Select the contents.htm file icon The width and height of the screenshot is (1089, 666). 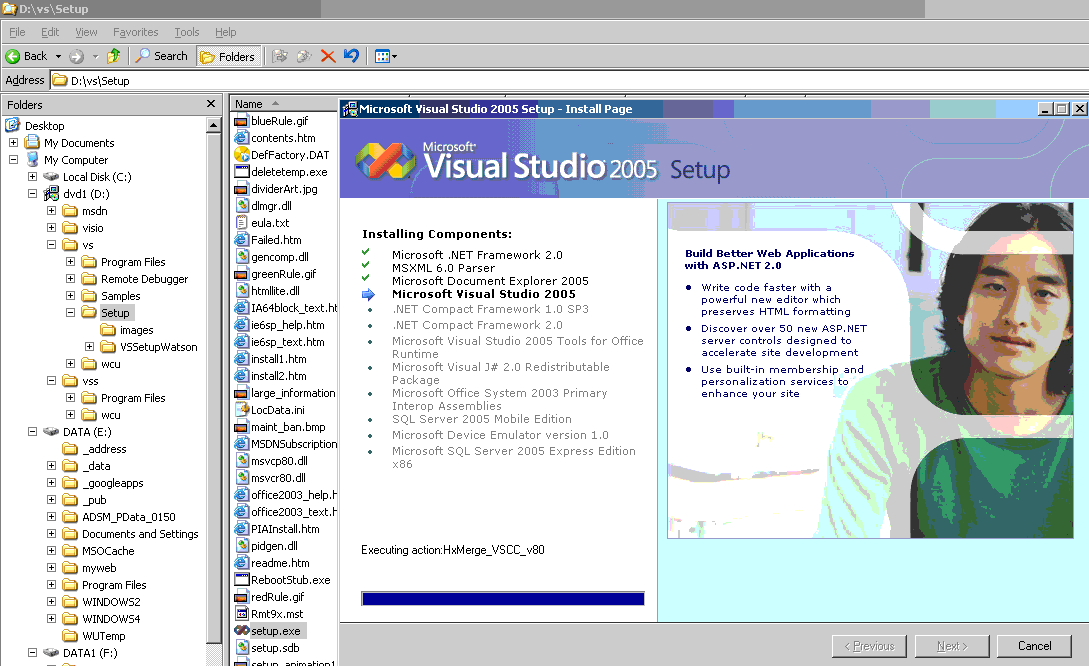(x=242, y=138)
